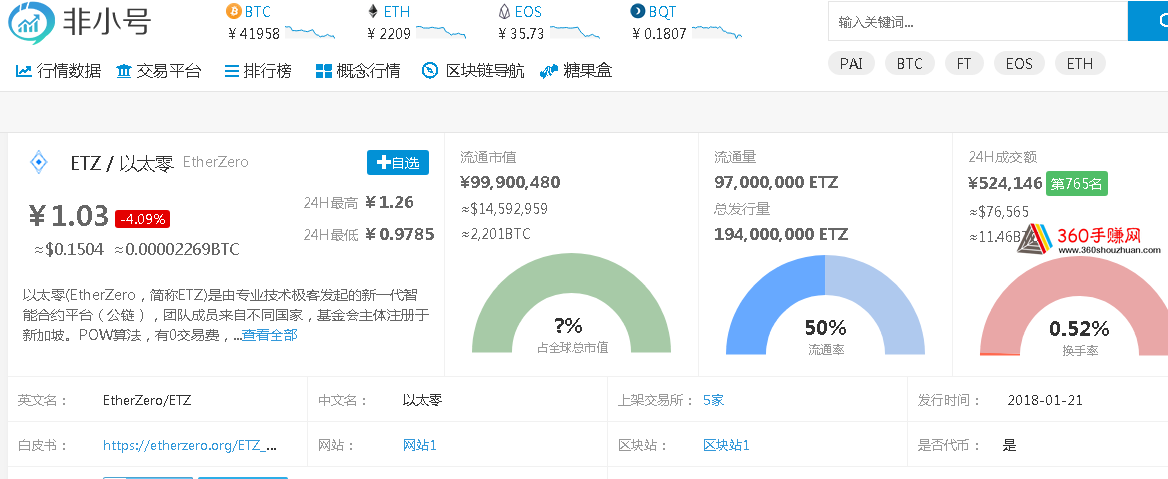Click the BQT ticker icon
This screenshot has width=1168, height=479.
638,11
